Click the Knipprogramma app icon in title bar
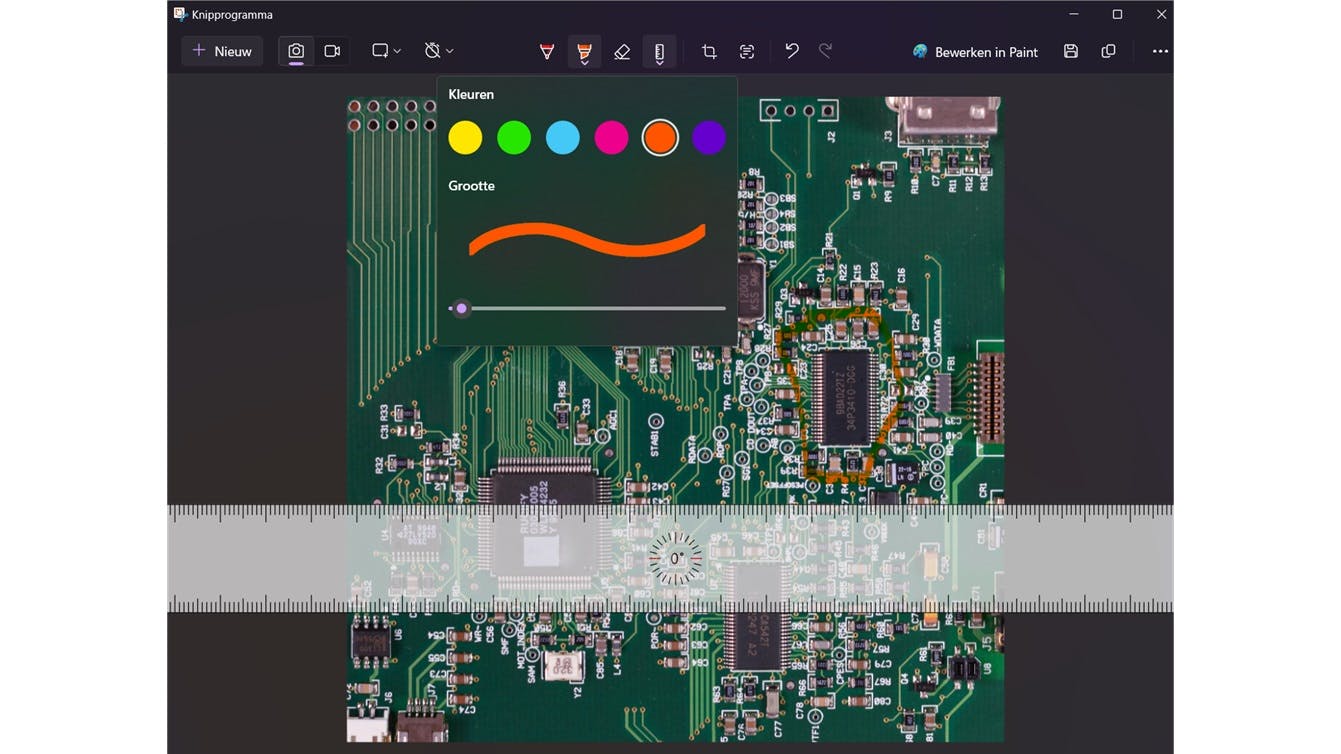Screen dimensions: 1341x754 click(180, 14)
